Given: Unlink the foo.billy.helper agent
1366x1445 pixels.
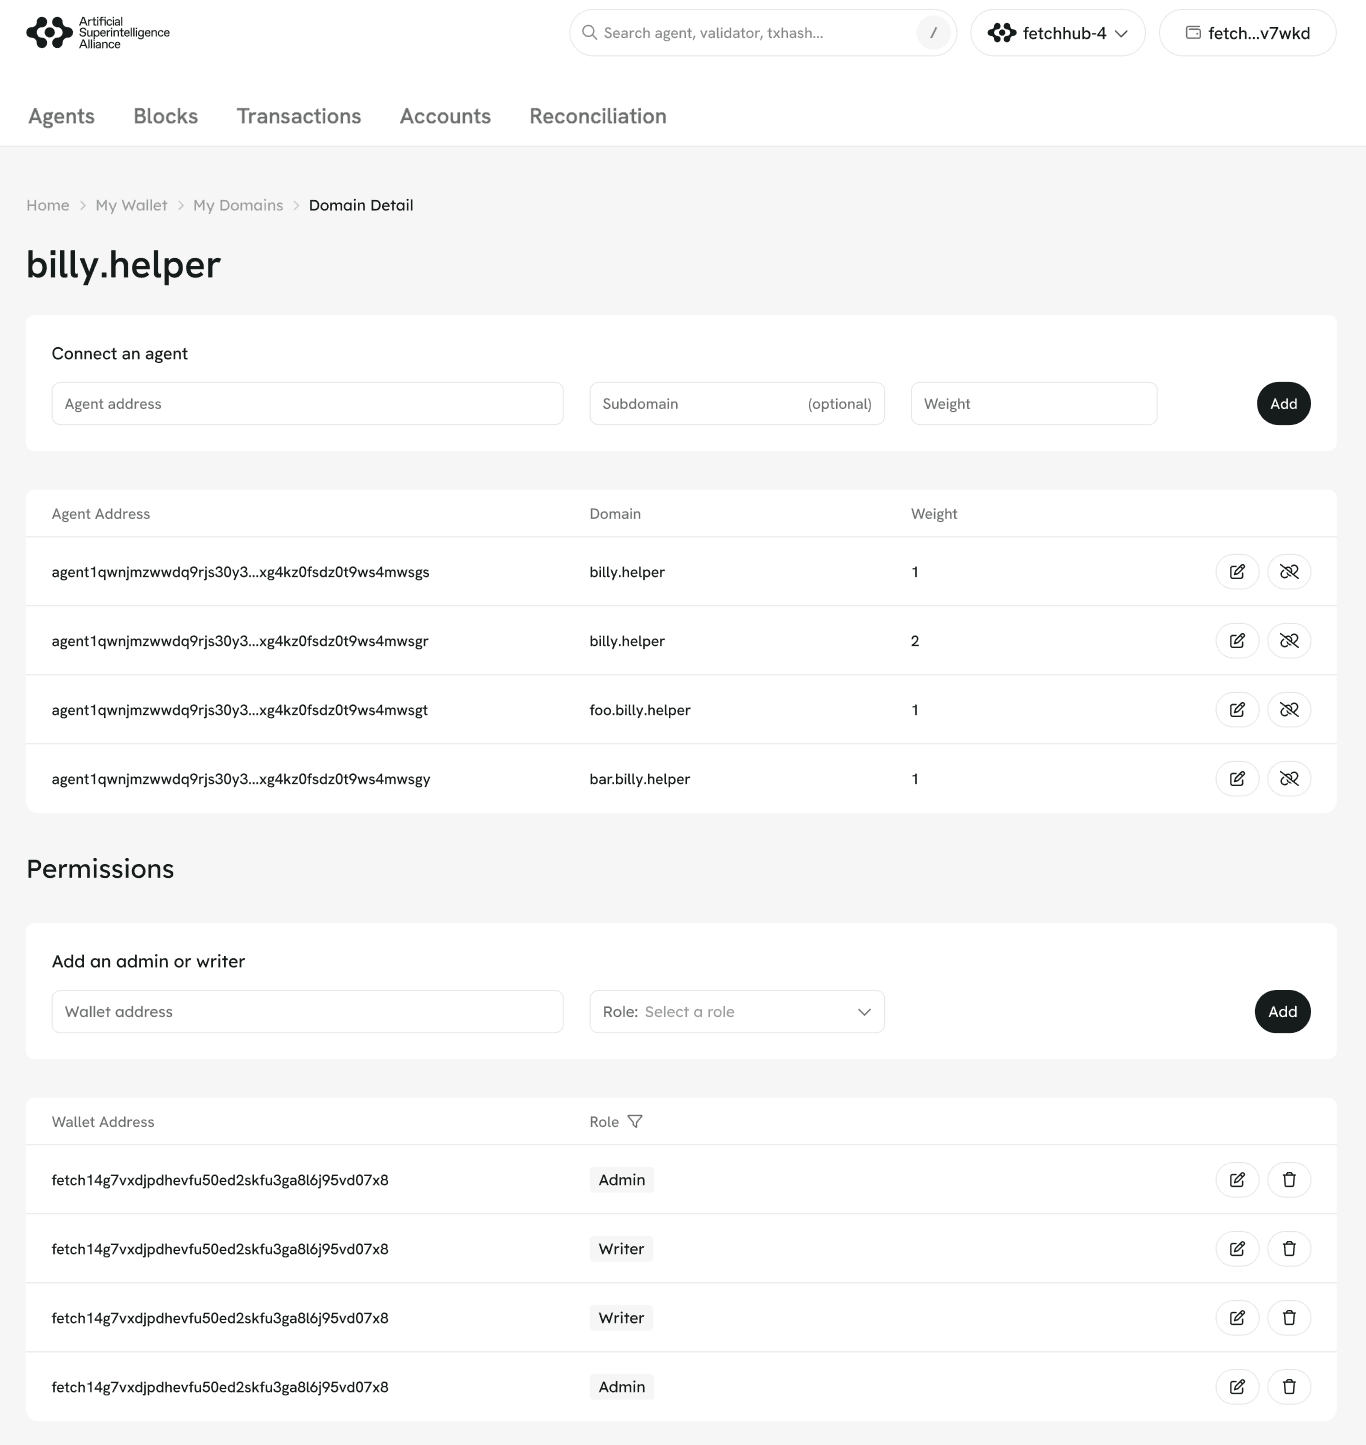Looking at the screenshot, I should point(1289,710).
